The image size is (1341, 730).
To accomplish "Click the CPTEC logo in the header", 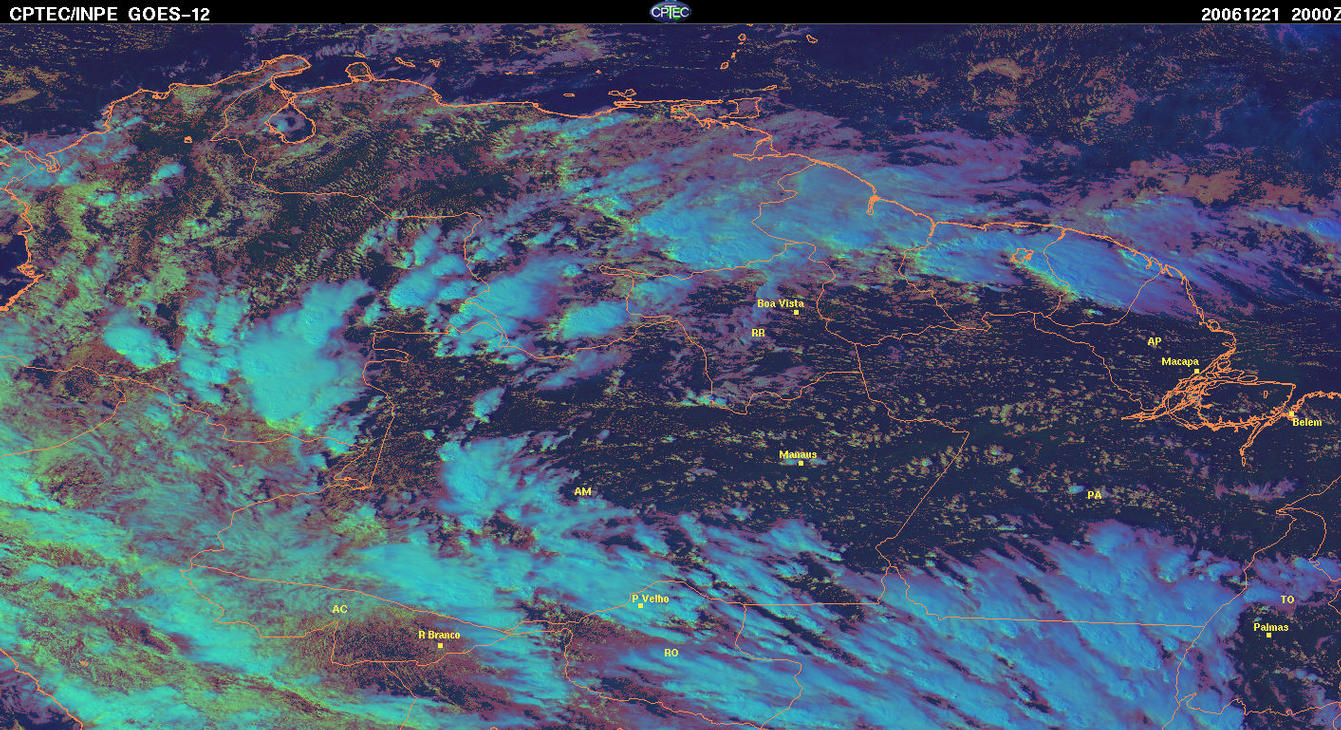I will coord(670,11).
